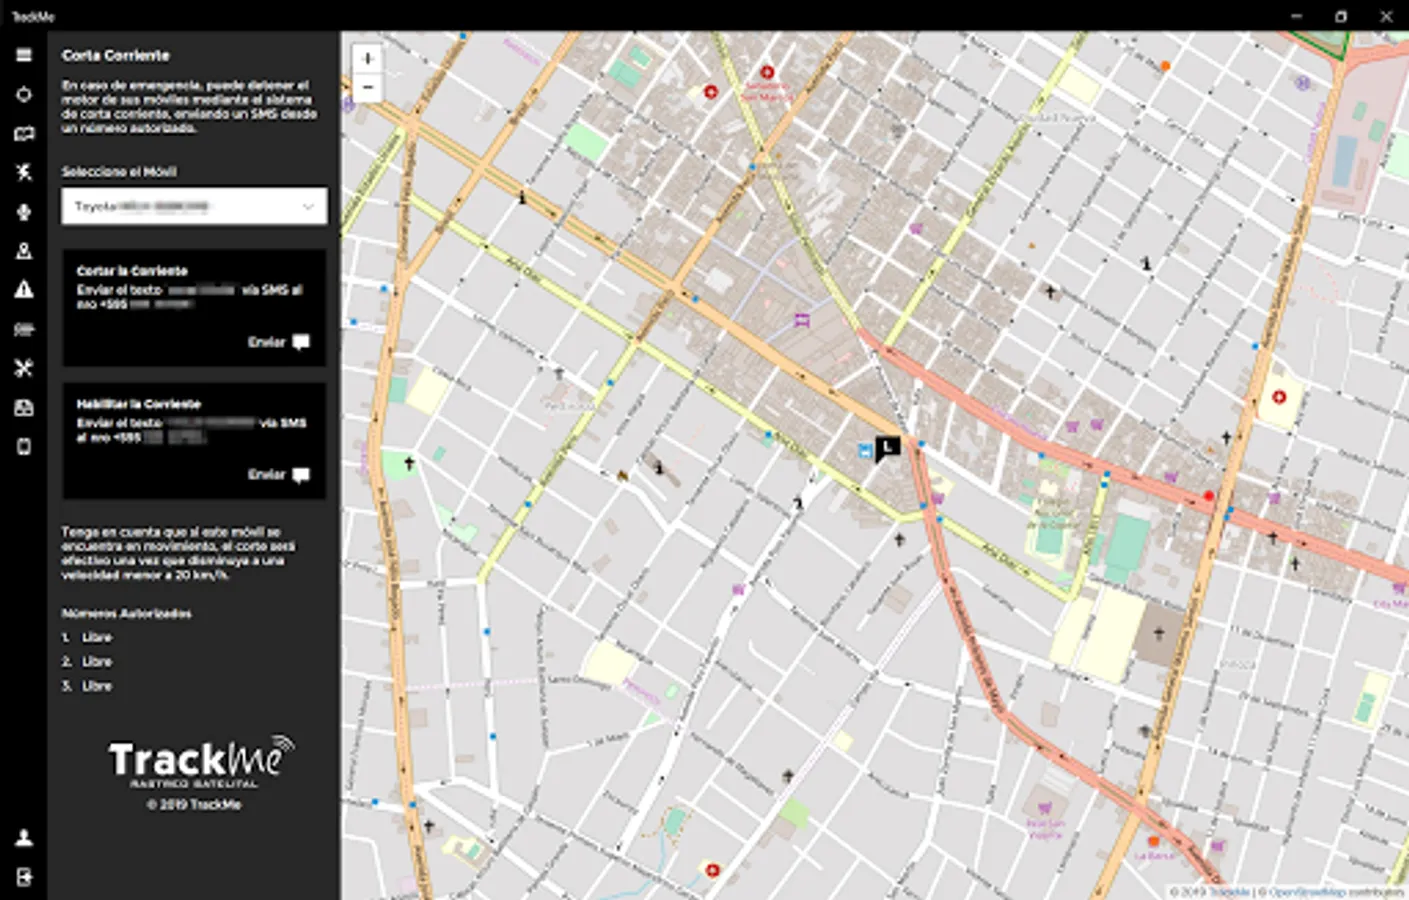The image size is (1409, 900).
Task: Click the crosshair locate icon in sidebar
Action: (24, 95)
